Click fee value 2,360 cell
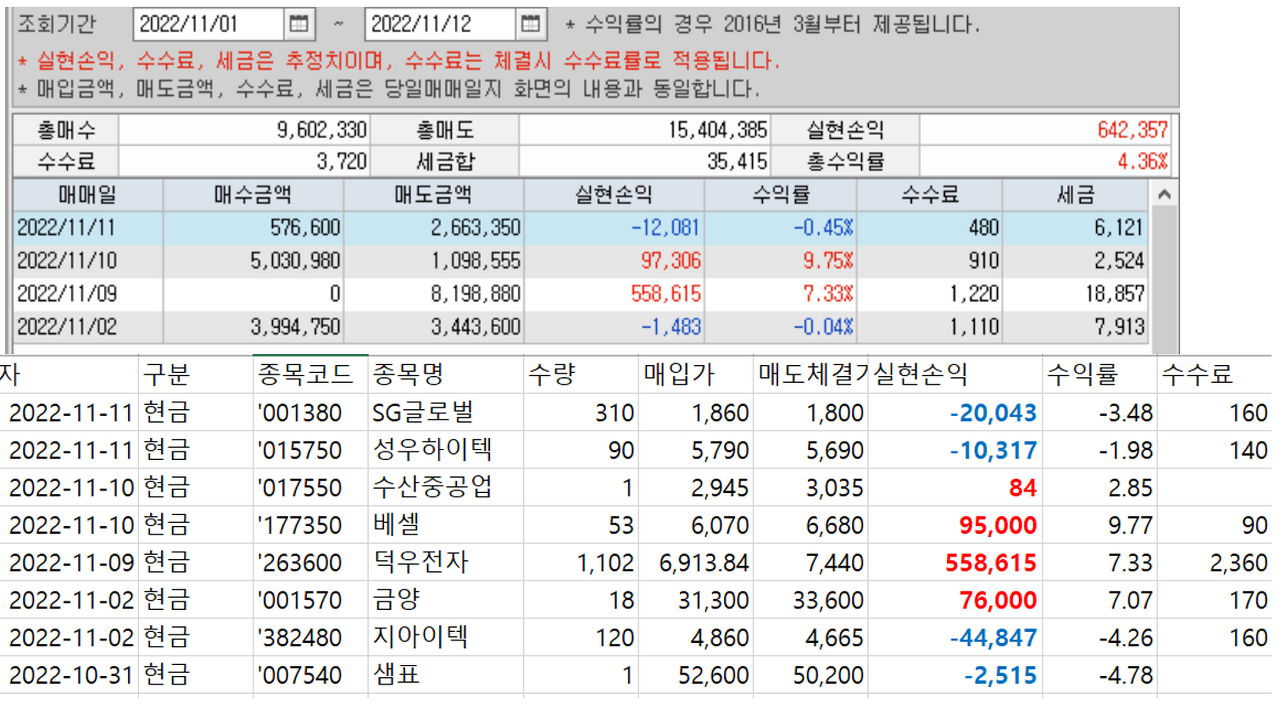The width and height of the screenshot is (1280, 704). [1214, 563]
